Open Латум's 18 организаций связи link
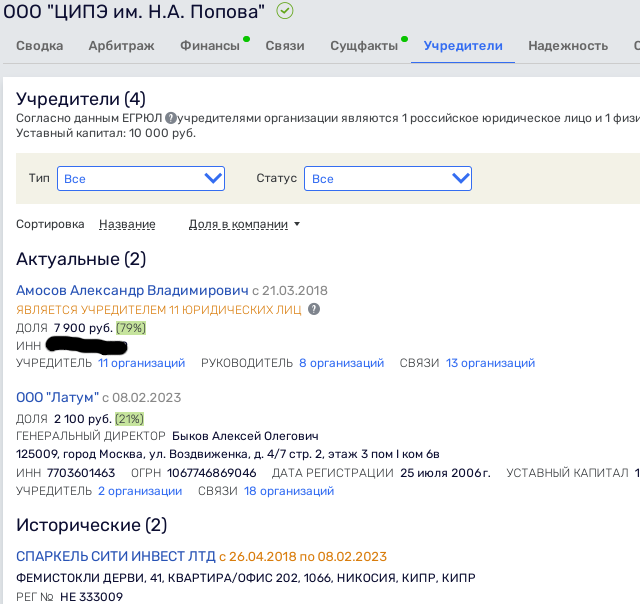Viewport: 640px width, 604px height. [289, 491]
